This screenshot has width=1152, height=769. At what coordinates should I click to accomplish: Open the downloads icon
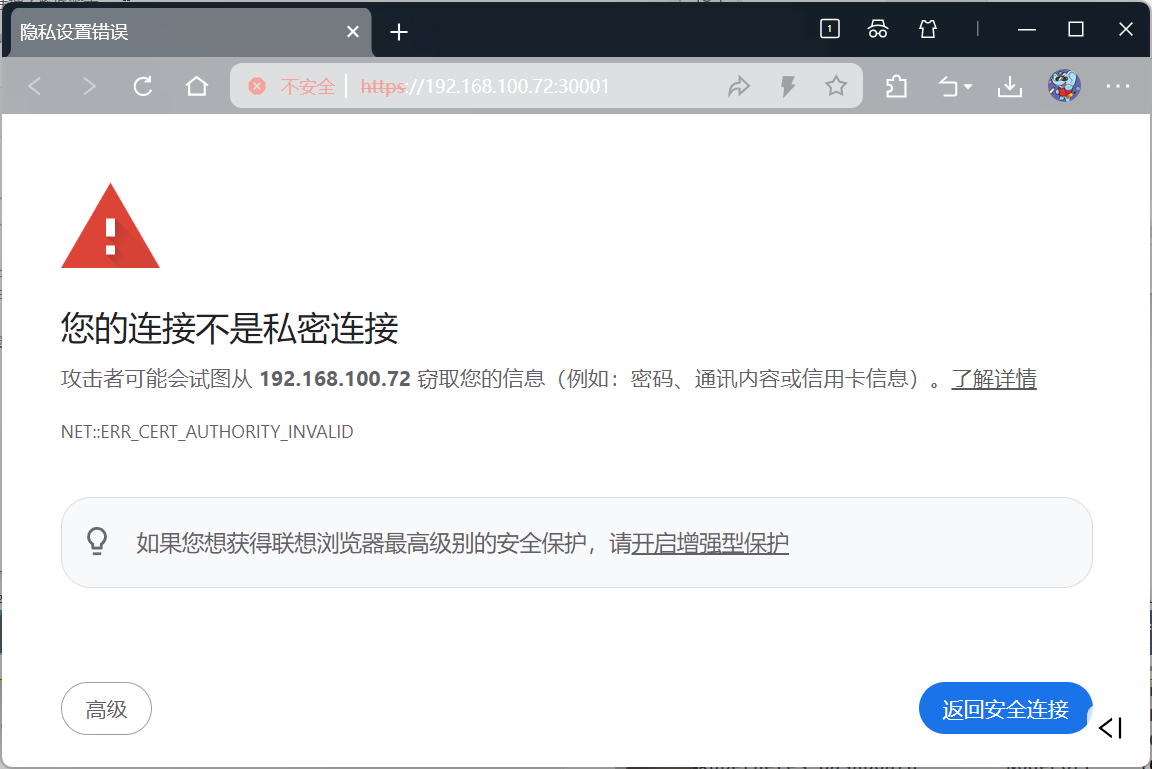tap(1010, 87)
